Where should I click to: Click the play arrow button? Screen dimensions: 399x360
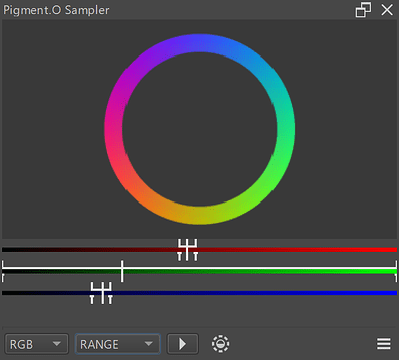(183, 344)
